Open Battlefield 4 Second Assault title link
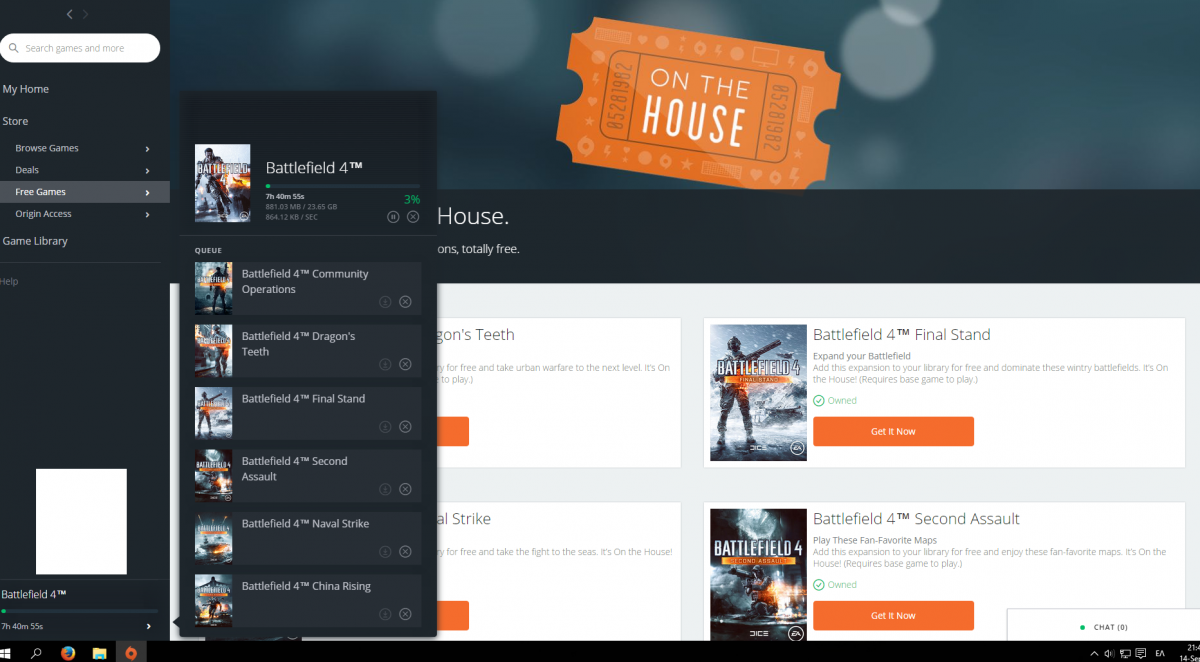Image resolution: width=1200 pixels, height=662 pixels. pos(916,518)
